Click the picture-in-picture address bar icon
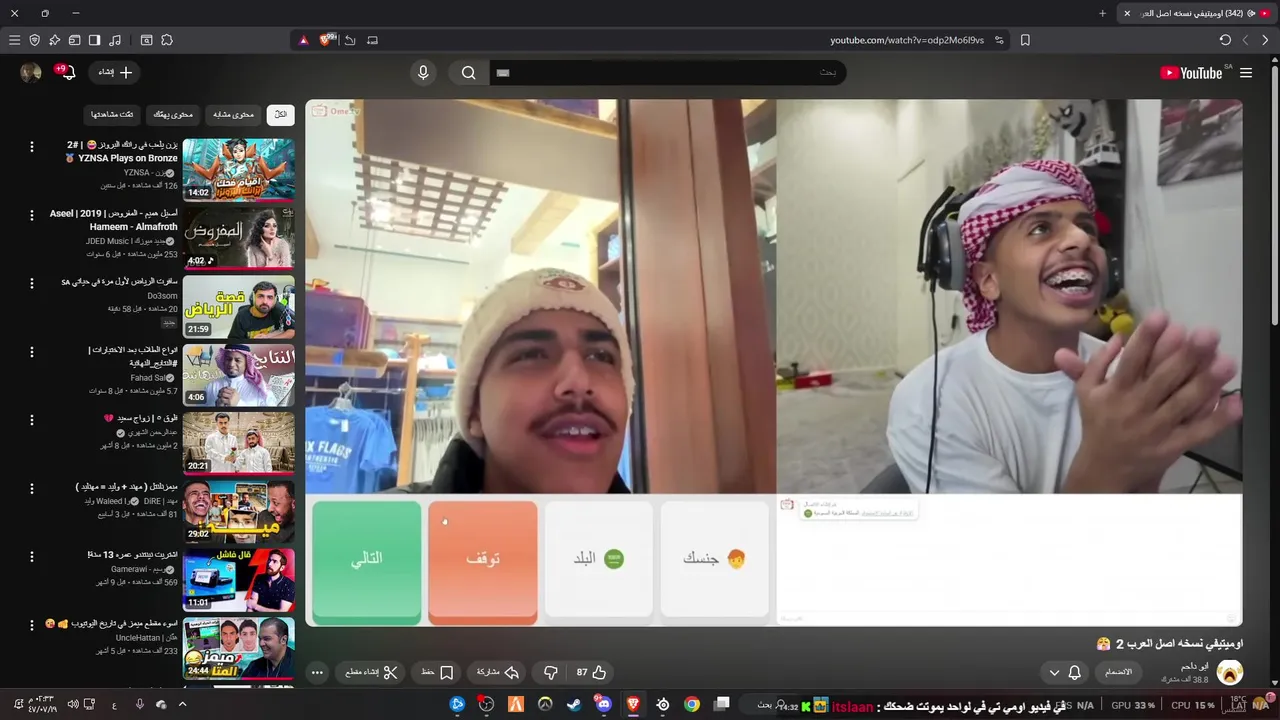The width and height of the screenshot is (1280, 720). pos(372,40)
